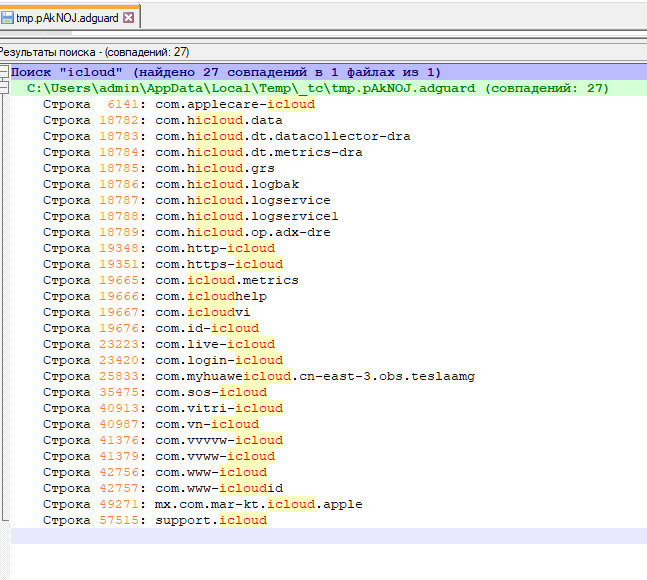The width and height of the screenshot is (647, 580).
Task: Open result line 18782 com.hicloud.data
Action: pos(163,120)
